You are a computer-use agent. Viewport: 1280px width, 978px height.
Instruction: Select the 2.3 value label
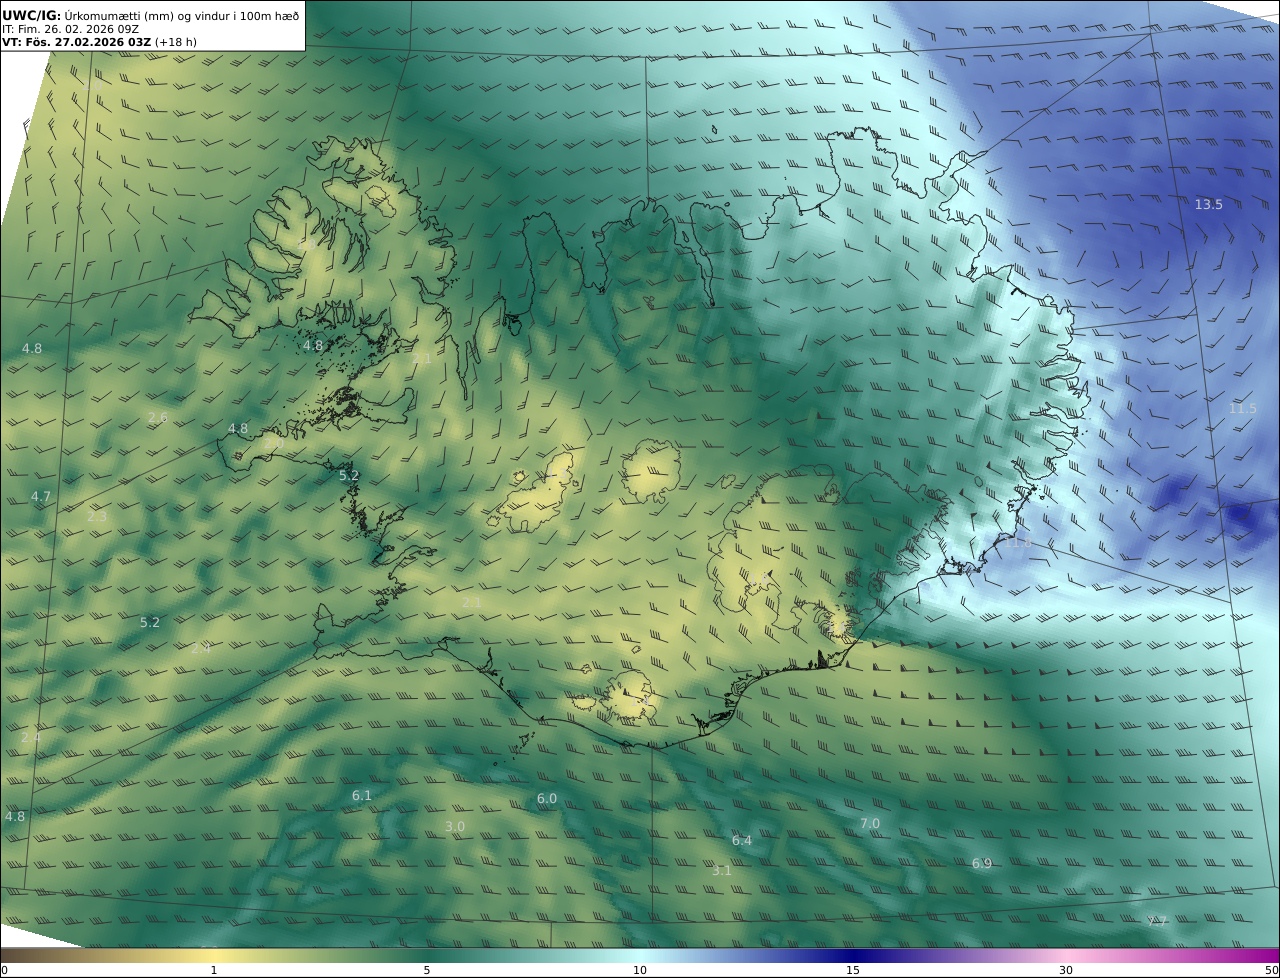click(97, 516)
